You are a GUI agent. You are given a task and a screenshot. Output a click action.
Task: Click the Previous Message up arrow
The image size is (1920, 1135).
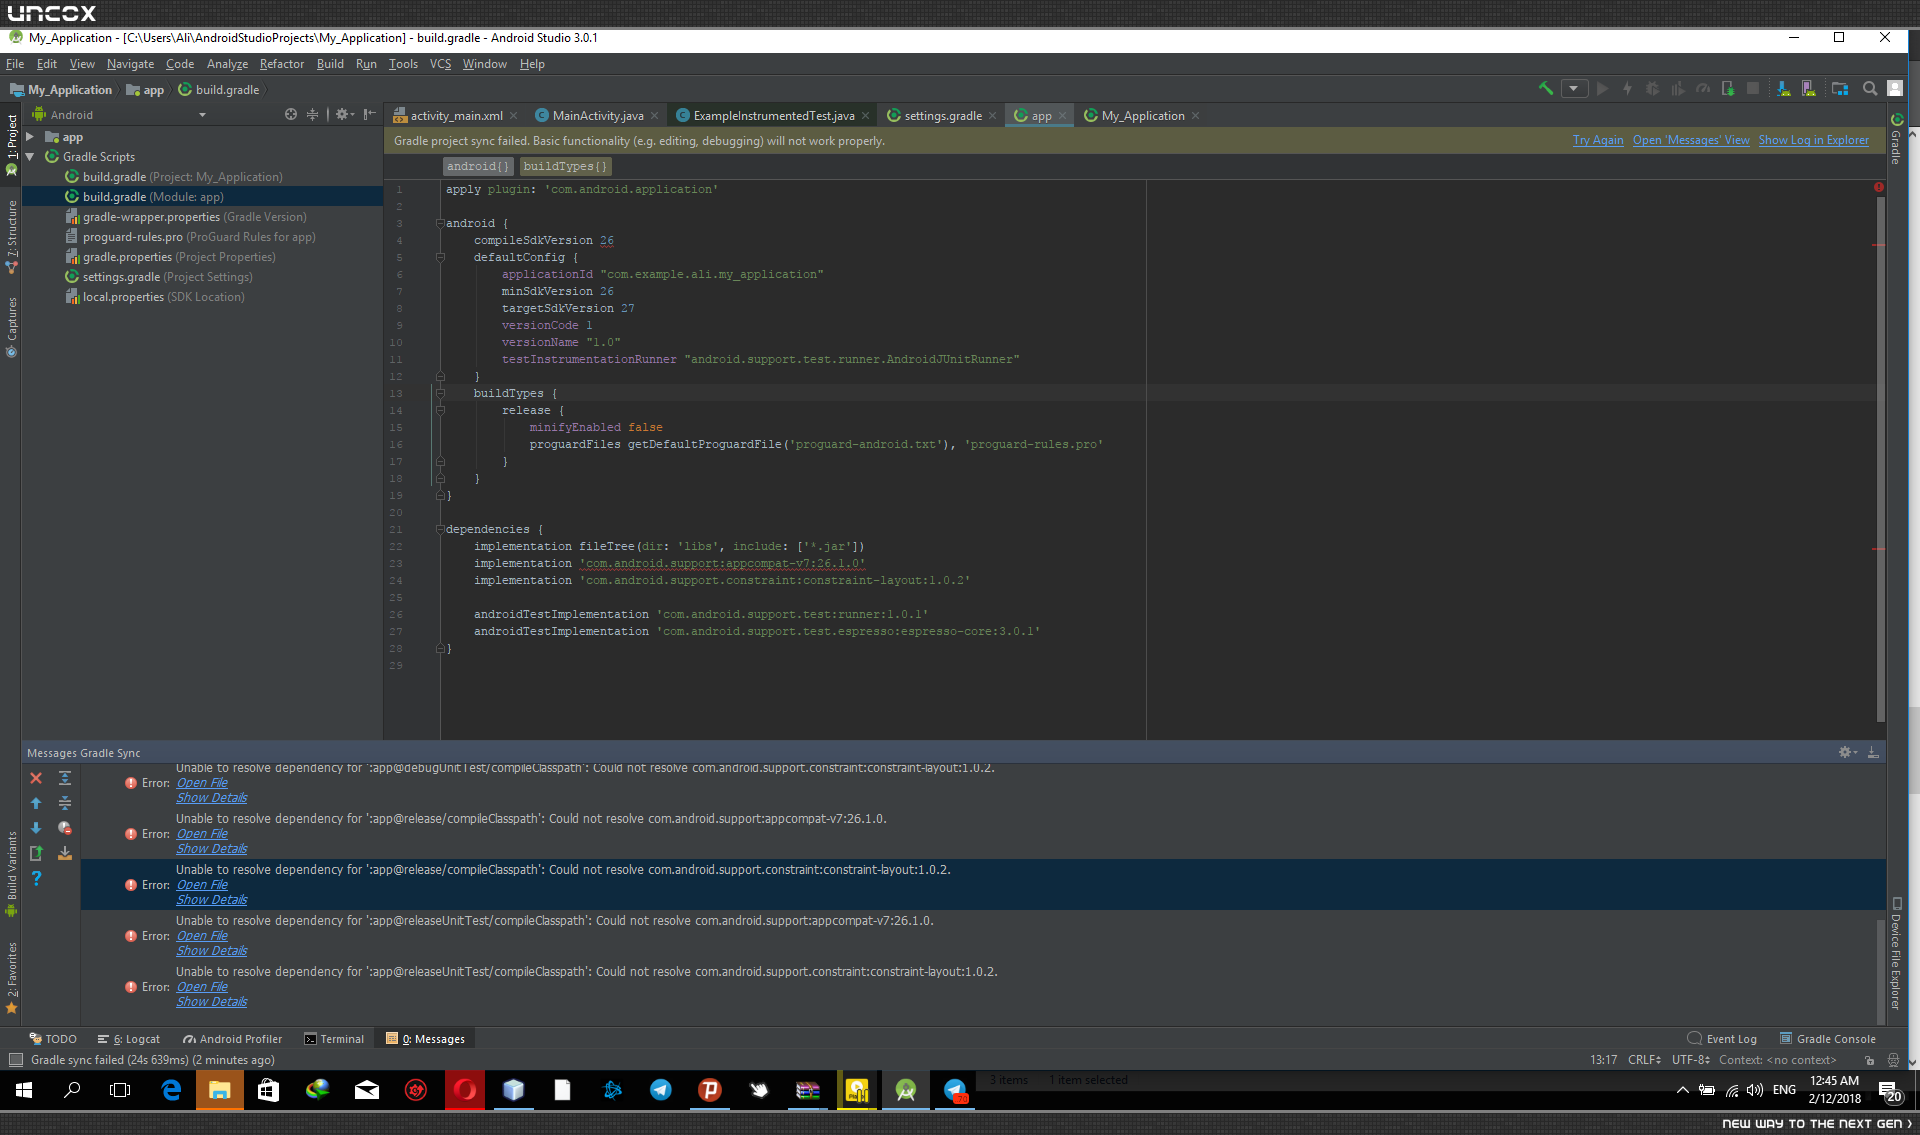36,803
